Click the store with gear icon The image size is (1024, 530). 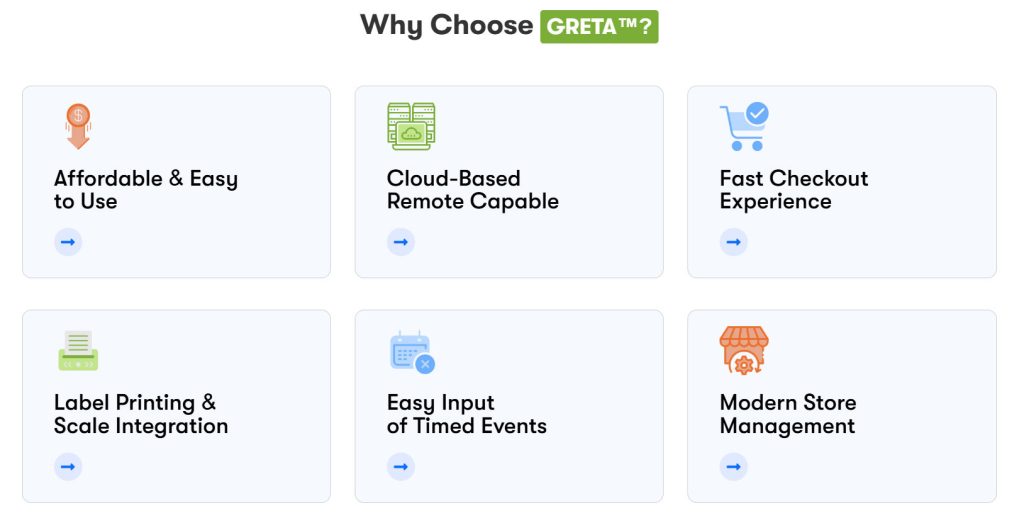(744, 351)
